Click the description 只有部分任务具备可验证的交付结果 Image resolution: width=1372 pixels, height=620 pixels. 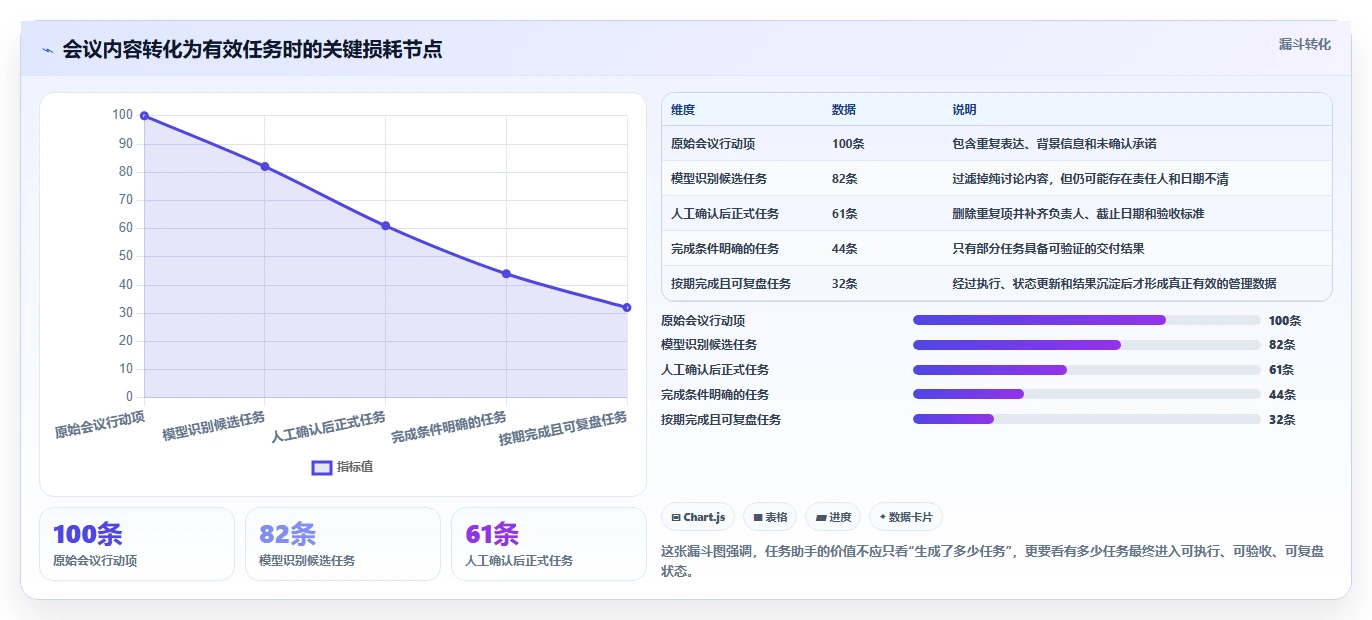(1049, 249)
